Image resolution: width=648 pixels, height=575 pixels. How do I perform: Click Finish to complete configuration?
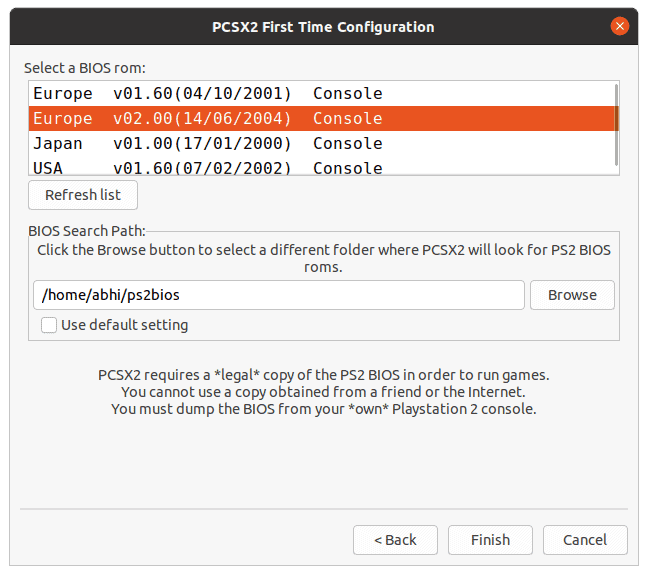[x=490, y=540]
